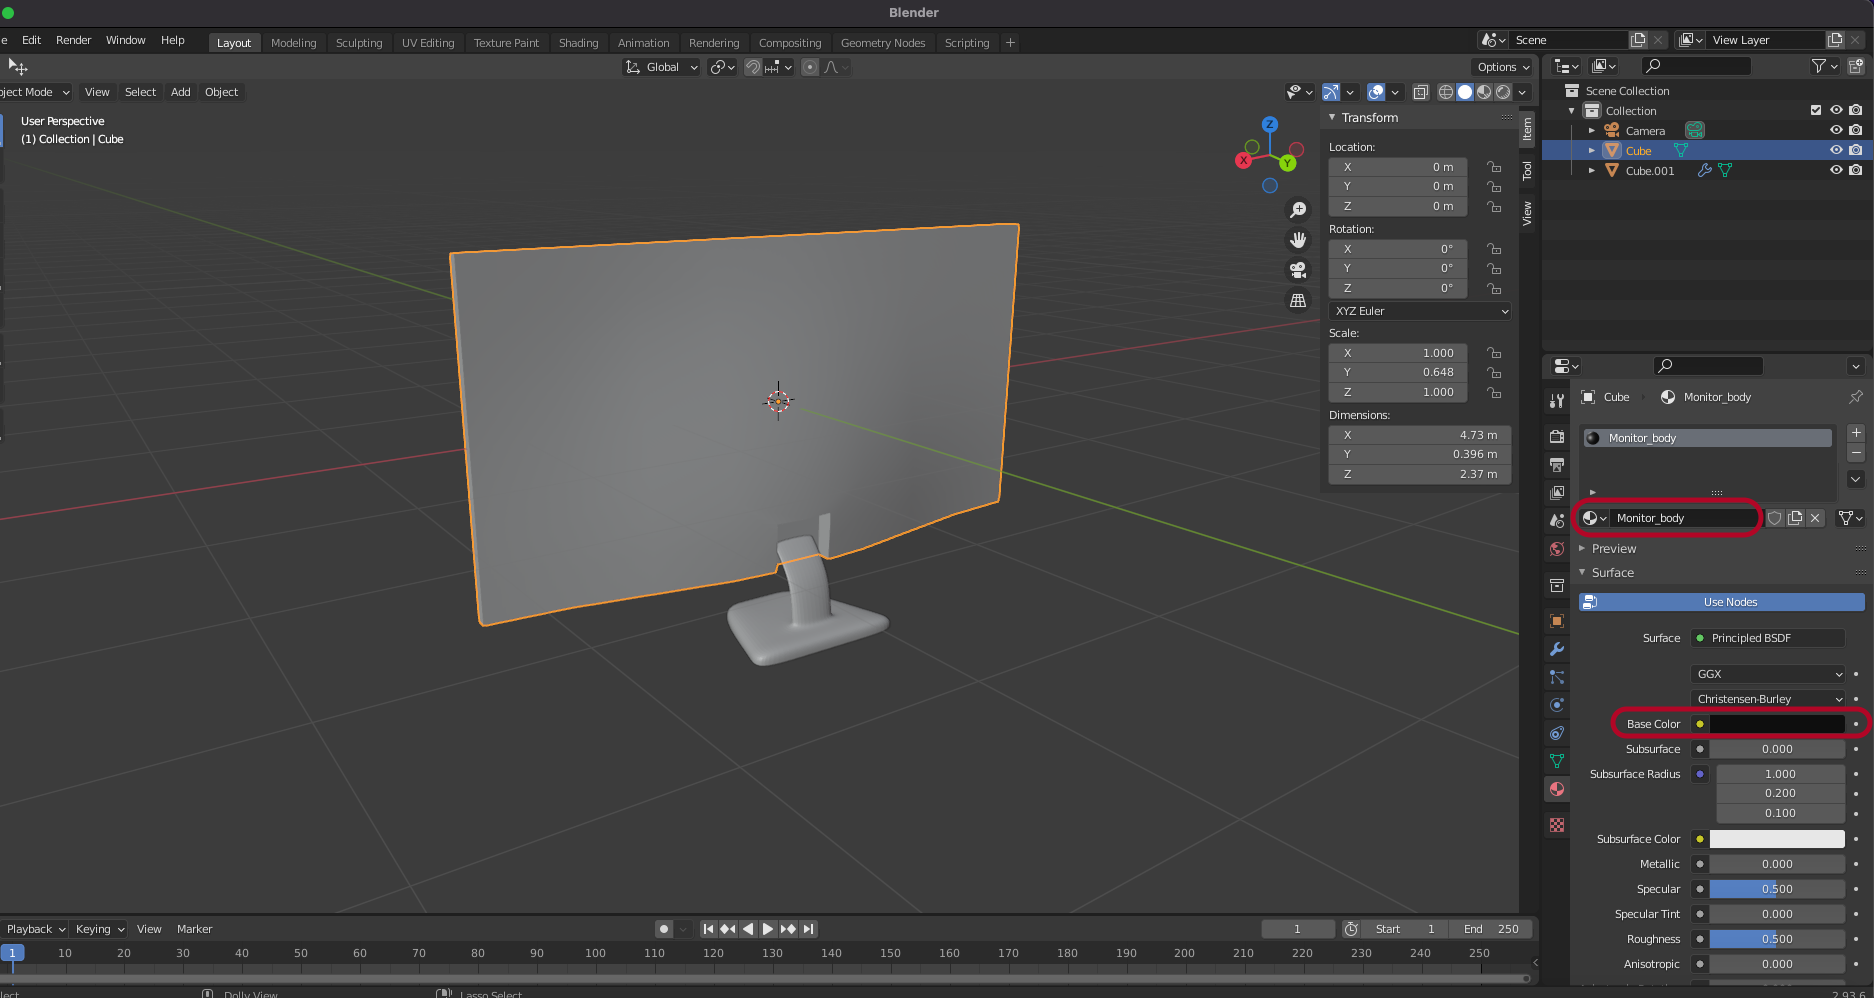The height and width of the screenshot is (998, 1874).
Task: Toggle show gizmo button
Action: 1331,92
